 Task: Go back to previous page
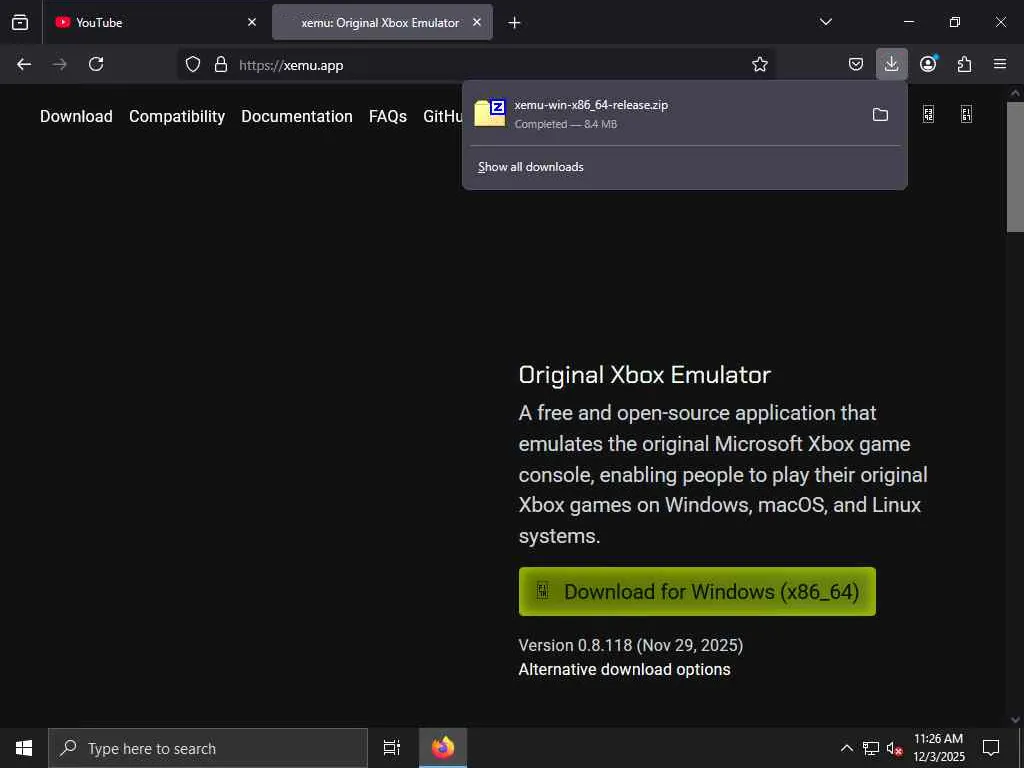[24, 64]
